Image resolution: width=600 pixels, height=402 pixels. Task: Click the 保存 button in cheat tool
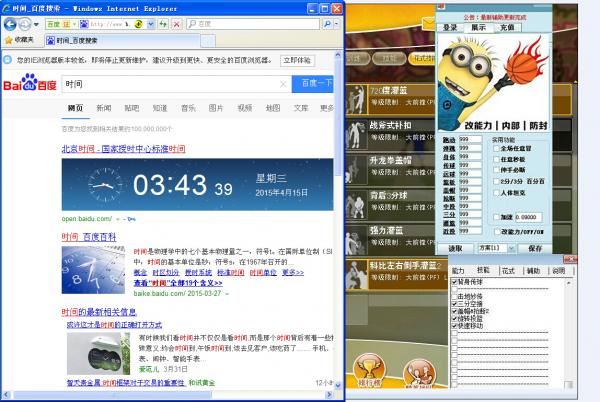(535, 249)
